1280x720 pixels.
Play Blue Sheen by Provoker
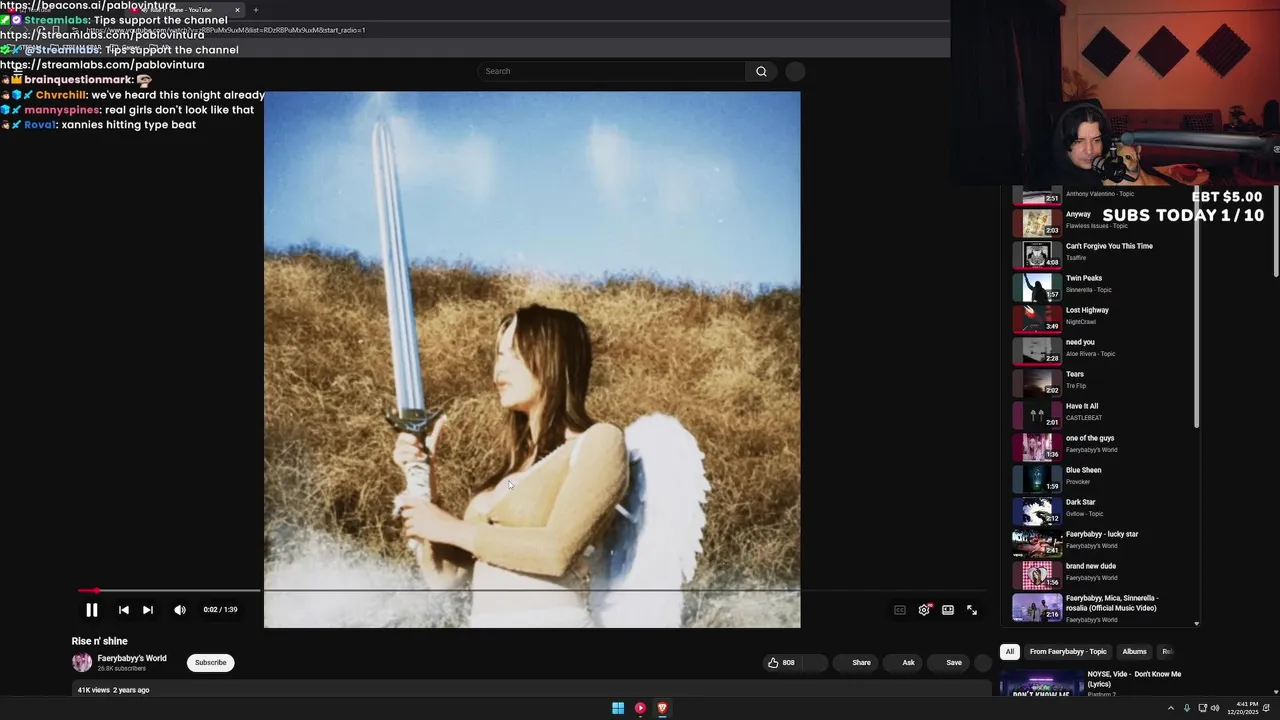point(1101,478)
